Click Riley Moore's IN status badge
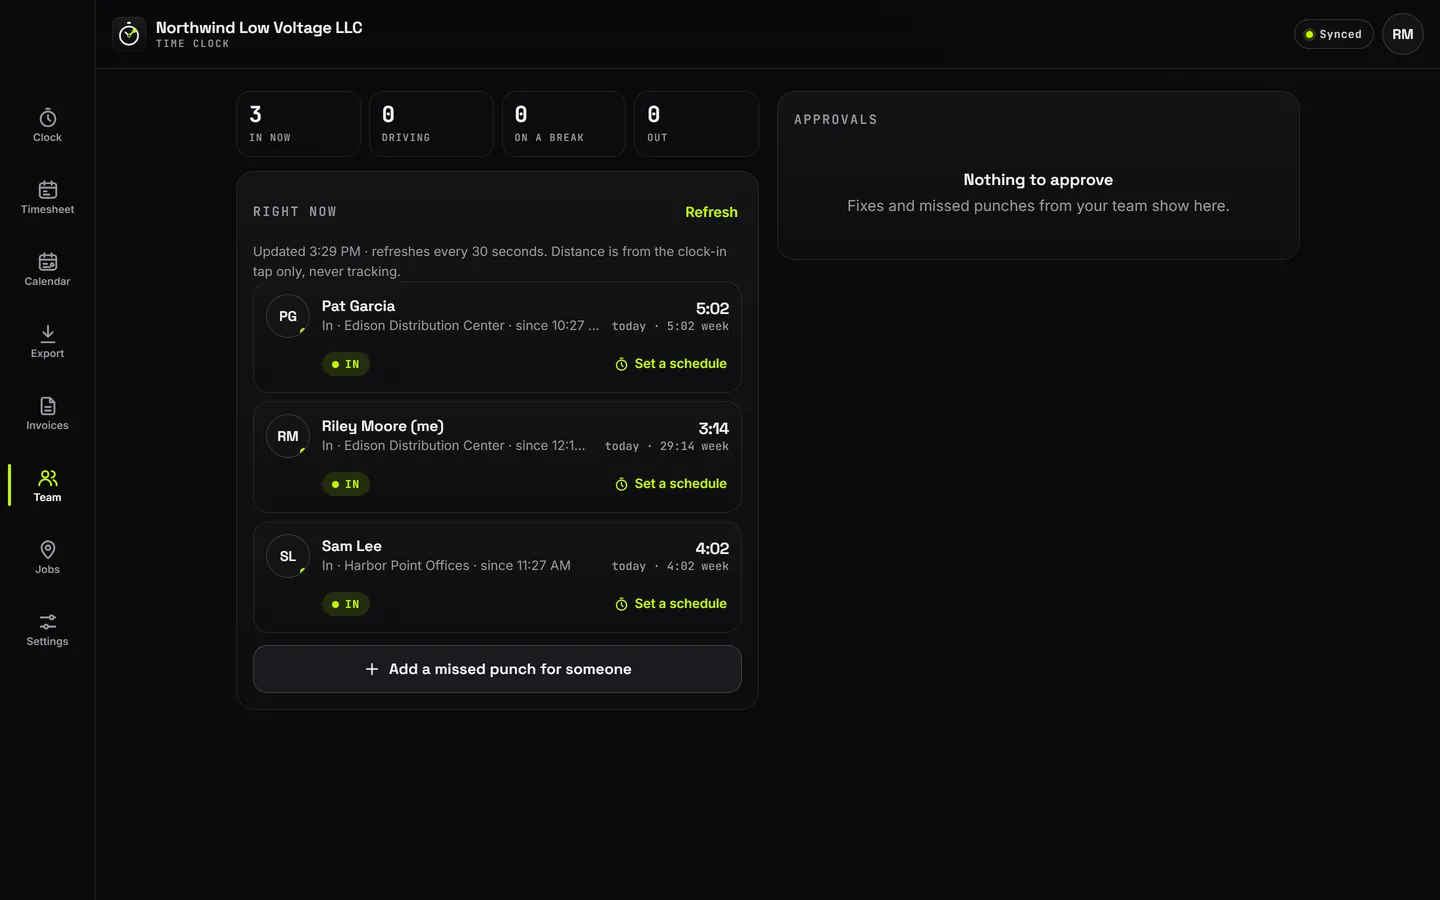The height and width of the screenshot is (900, 1440). pyautogui.click(x=346, y=484)
